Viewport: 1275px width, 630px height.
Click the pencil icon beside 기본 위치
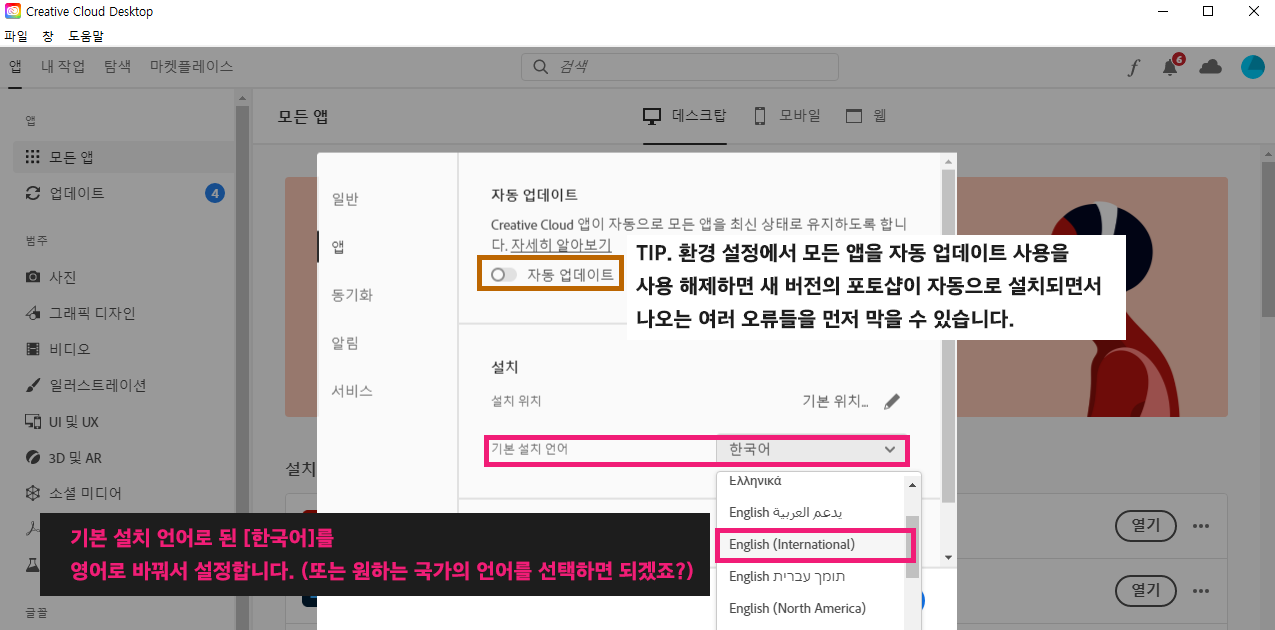pyautogui.click(x=892, y=401)
